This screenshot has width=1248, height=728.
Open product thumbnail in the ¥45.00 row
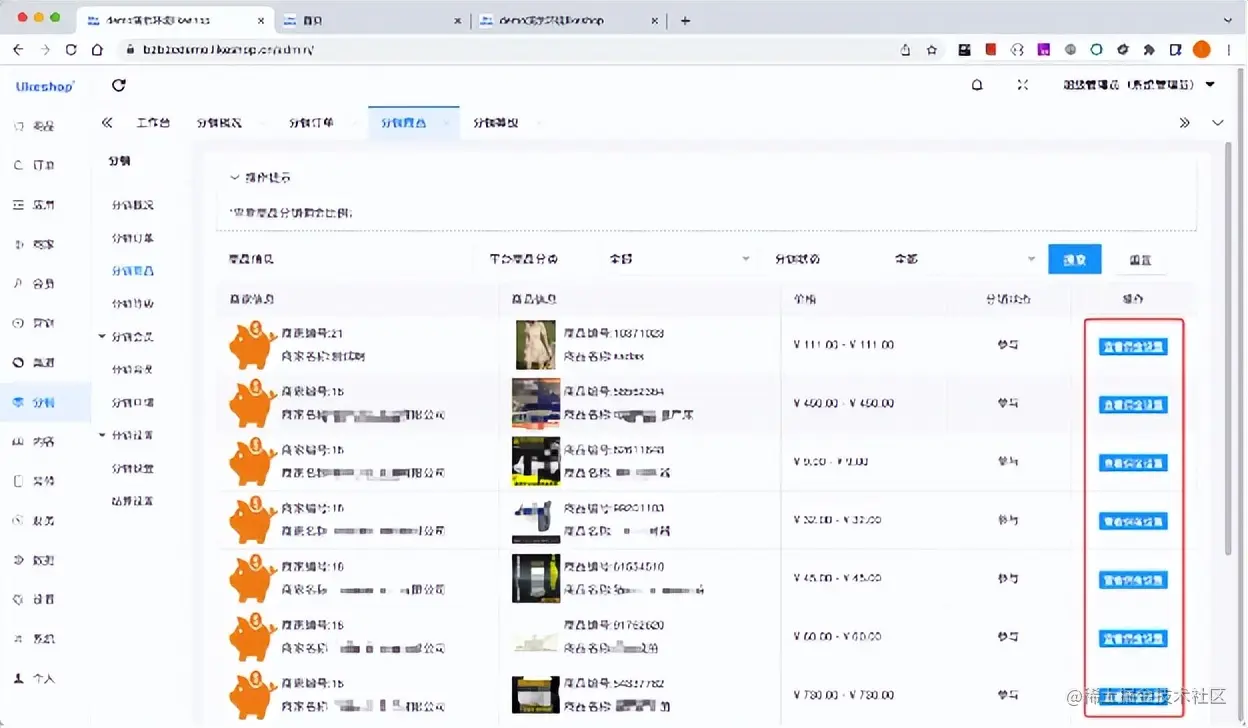coord(536,578)
